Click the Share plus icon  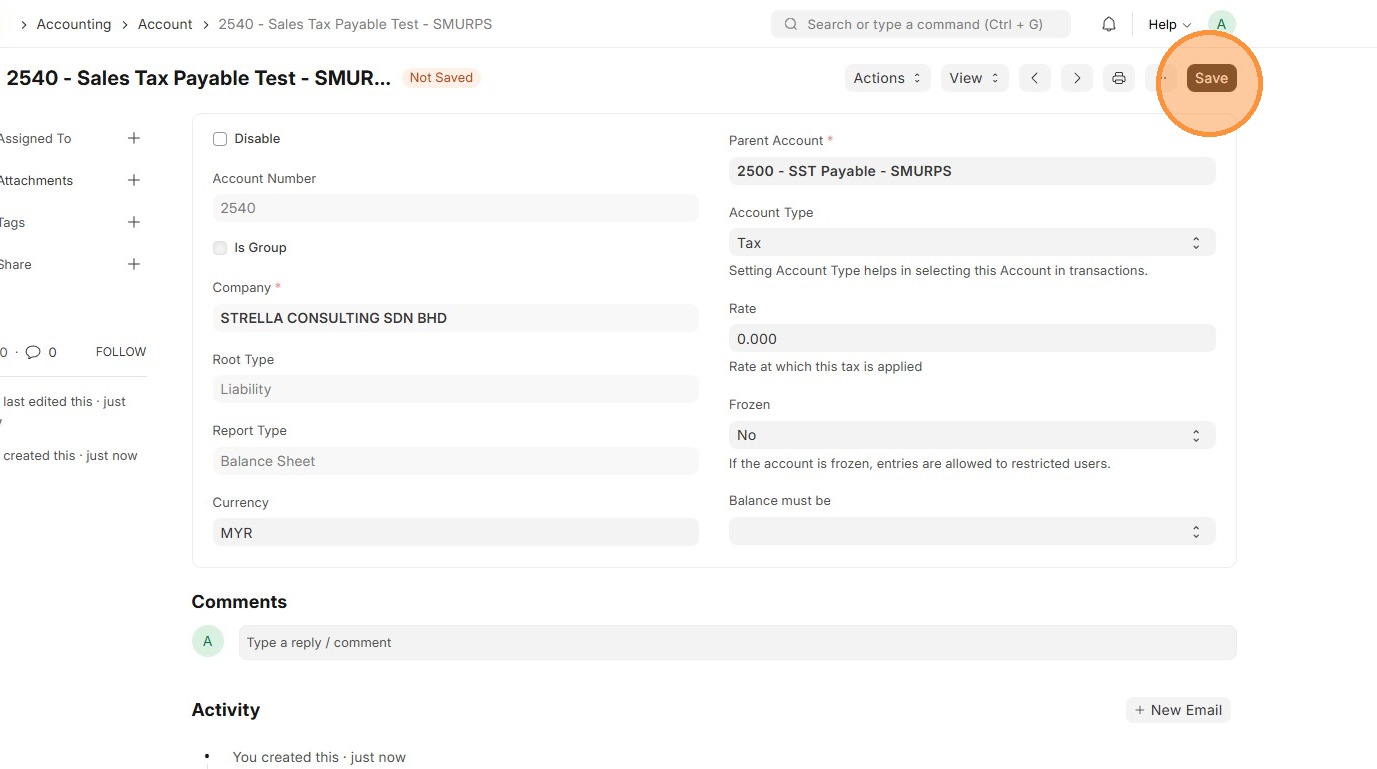tap(134, 265)
